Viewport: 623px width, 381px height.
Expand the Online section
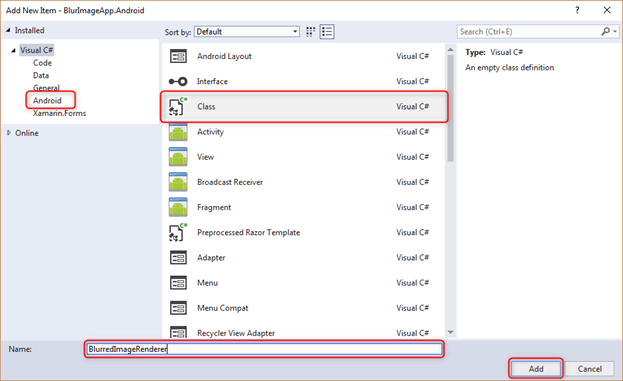pyautogui.click(x=9, y=133)
